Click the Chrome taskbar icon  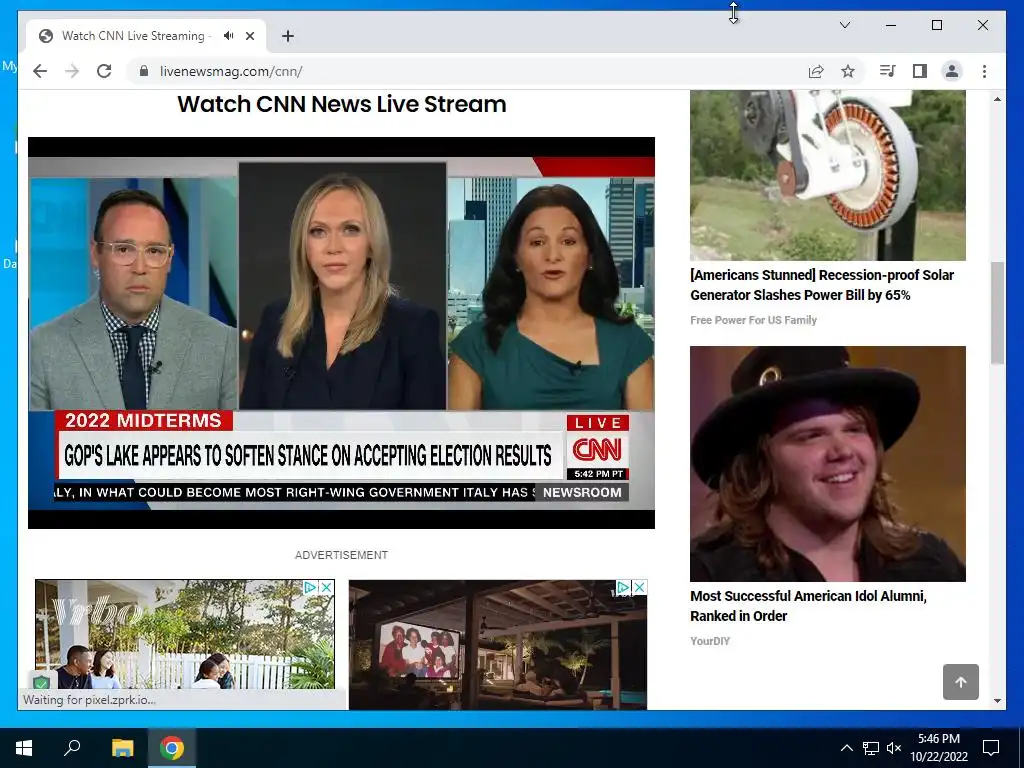[172, 748]
